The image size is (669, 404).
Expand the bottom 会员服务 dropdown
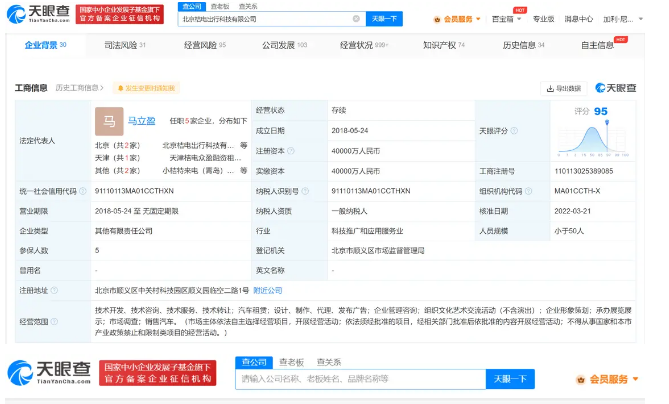(635, 379)
